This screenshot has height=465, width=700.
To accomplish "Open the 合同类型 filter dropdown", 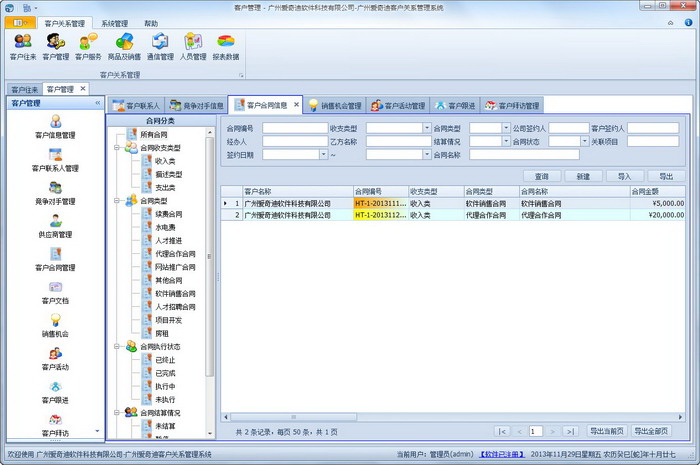I will [506, 128].
